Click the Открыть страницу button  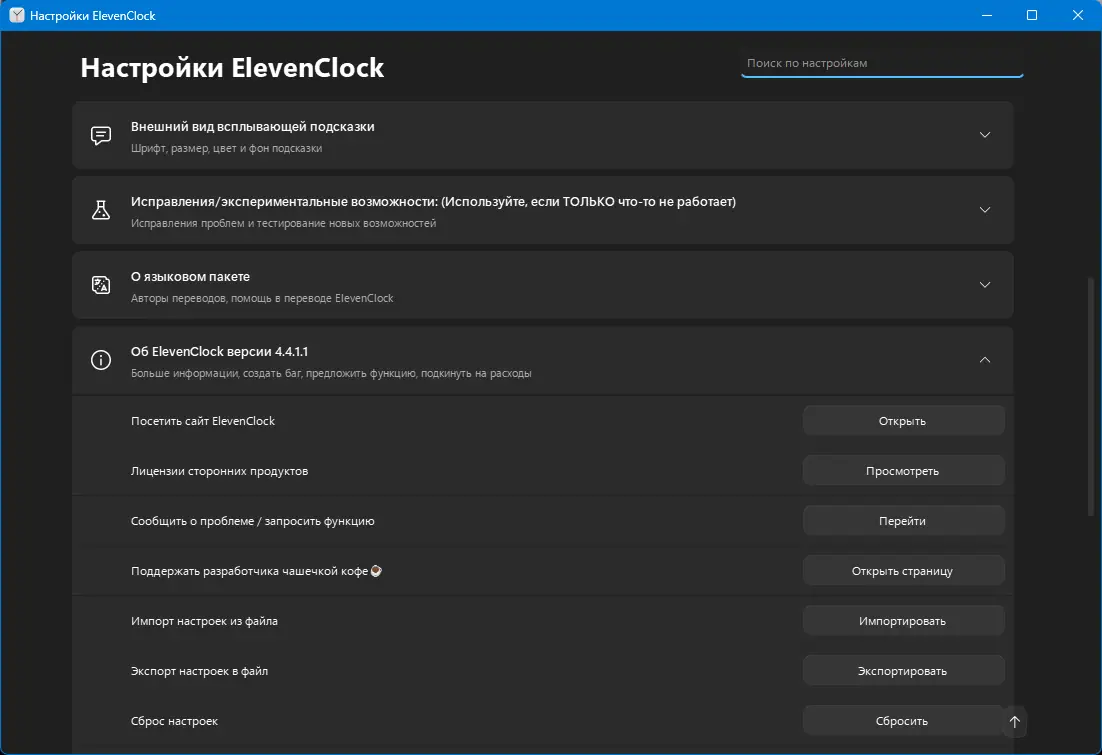point(903,571)
